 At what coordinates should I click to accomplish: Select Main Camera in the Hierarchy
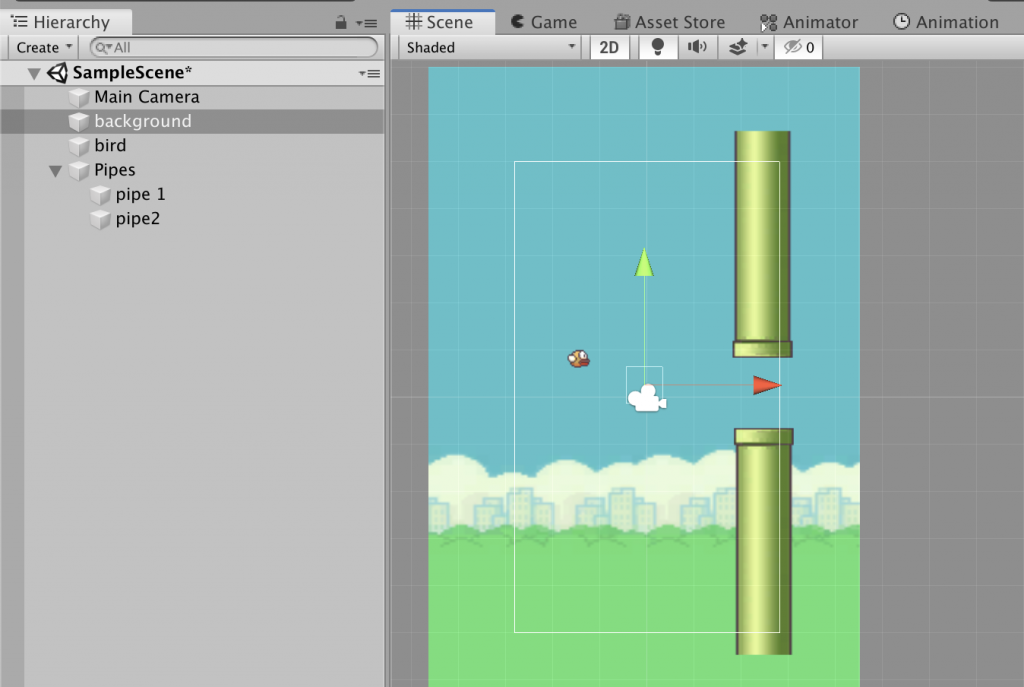(x=146, y=97)
